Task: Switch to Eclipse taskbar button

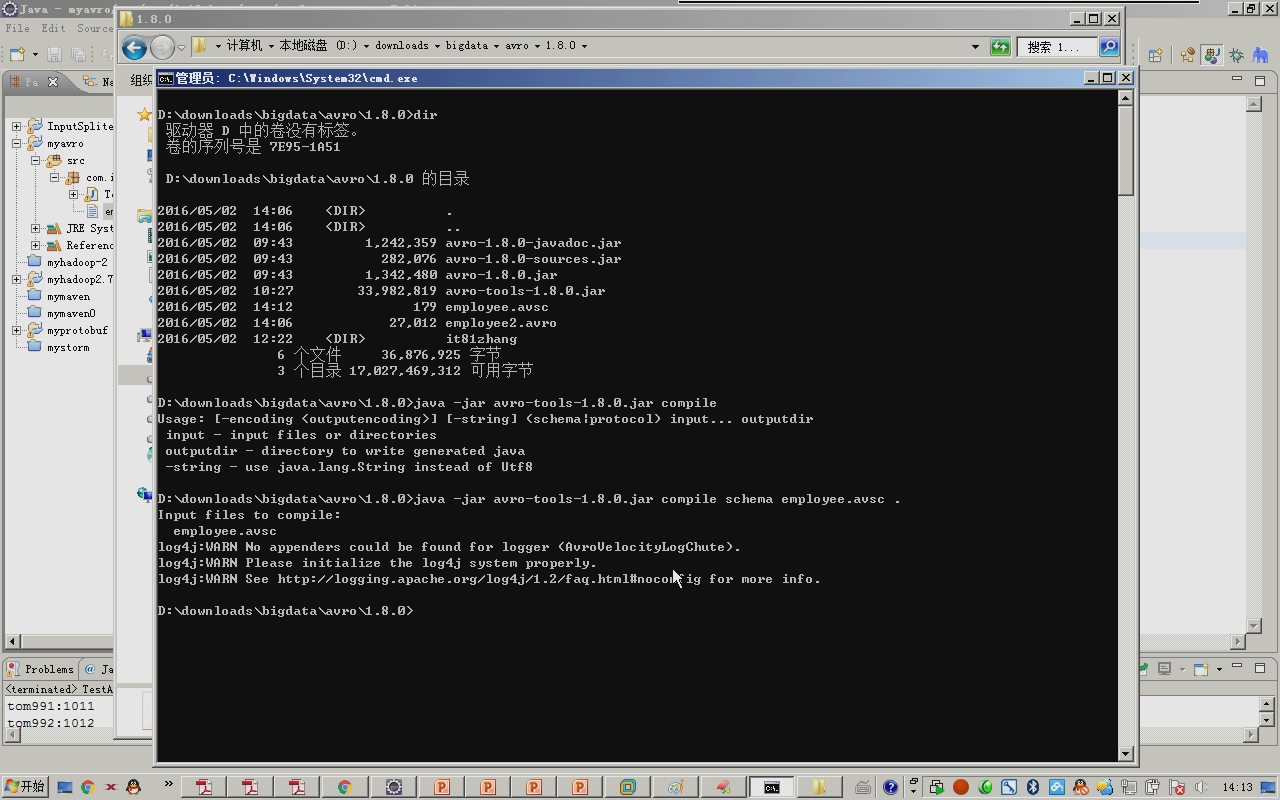Action: [394, 787]
